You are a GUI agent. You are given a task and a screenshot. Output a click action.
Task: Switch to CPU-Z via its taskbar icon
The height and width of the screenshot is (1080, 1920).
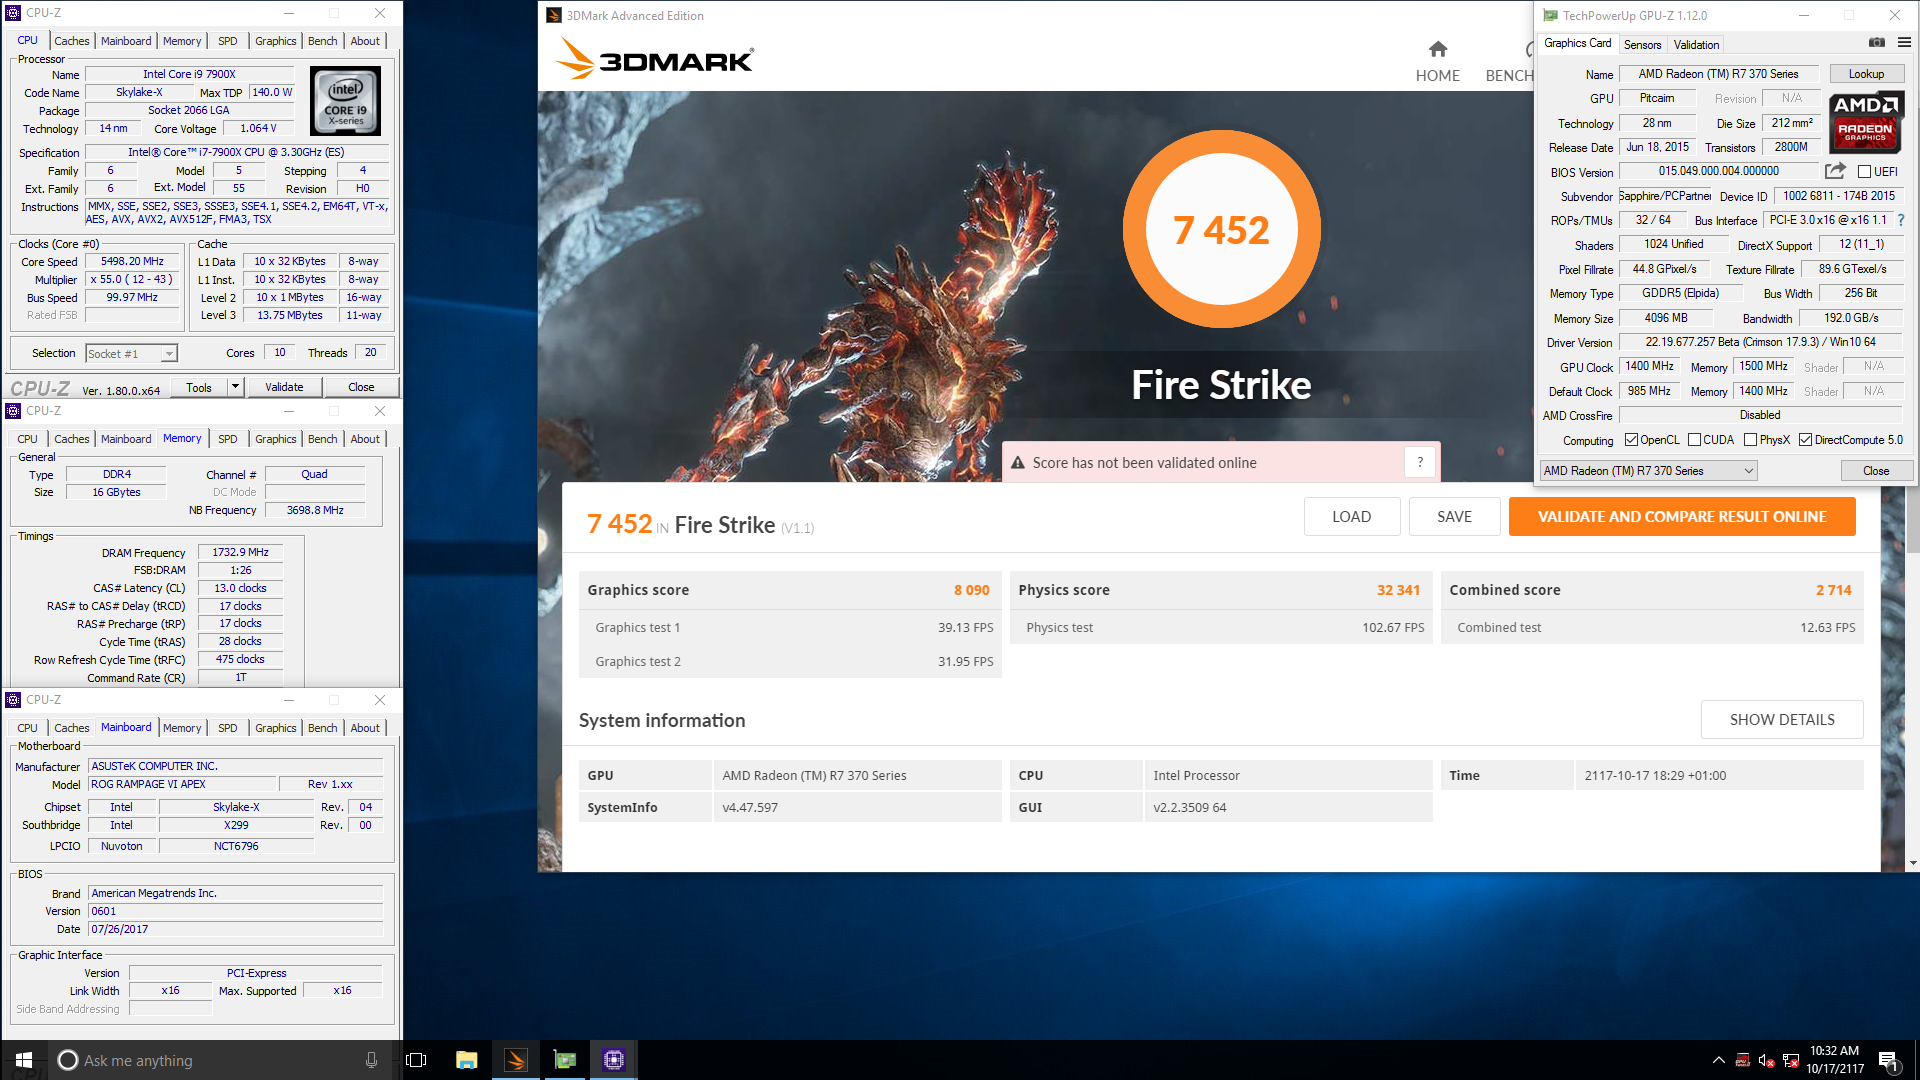tap(614, 1060)
